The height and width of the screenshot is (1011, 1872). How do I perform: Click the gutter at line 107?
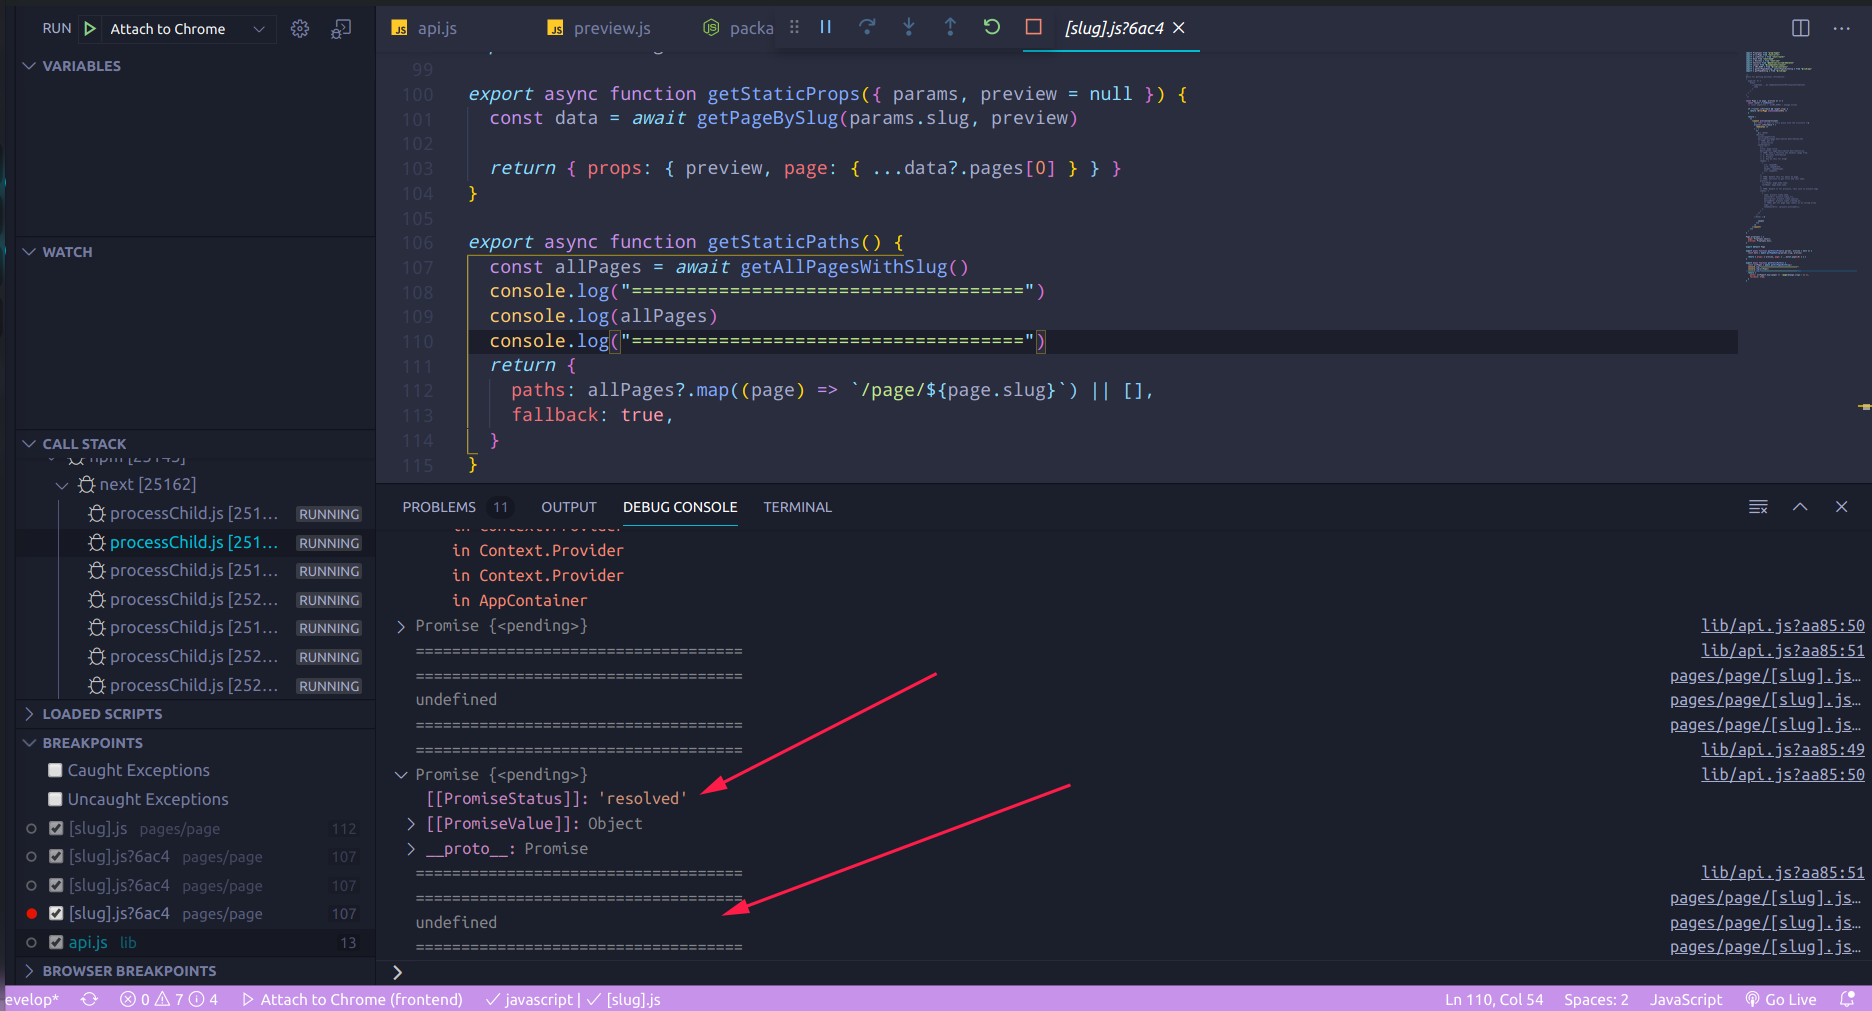pos(417,267)
